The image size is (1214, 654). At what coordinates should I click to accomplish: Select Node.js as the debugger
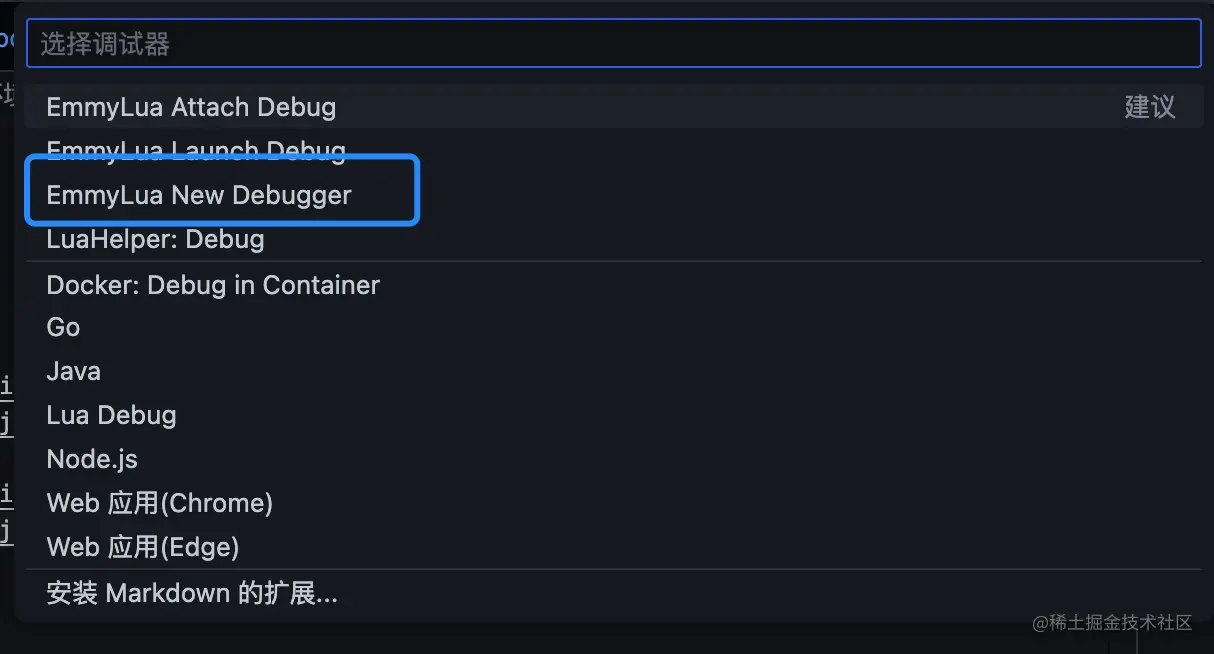coord(92,459)
